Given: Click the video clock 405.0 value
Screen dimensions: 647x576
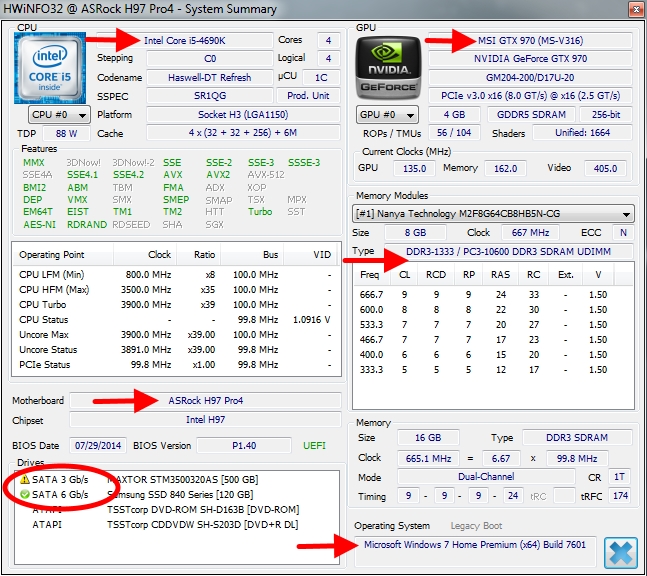Looking at the screenshot, I should (605, 168).
